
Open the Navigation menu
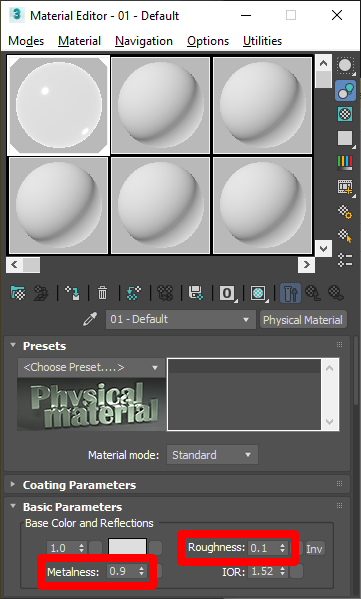pos(144,41)
